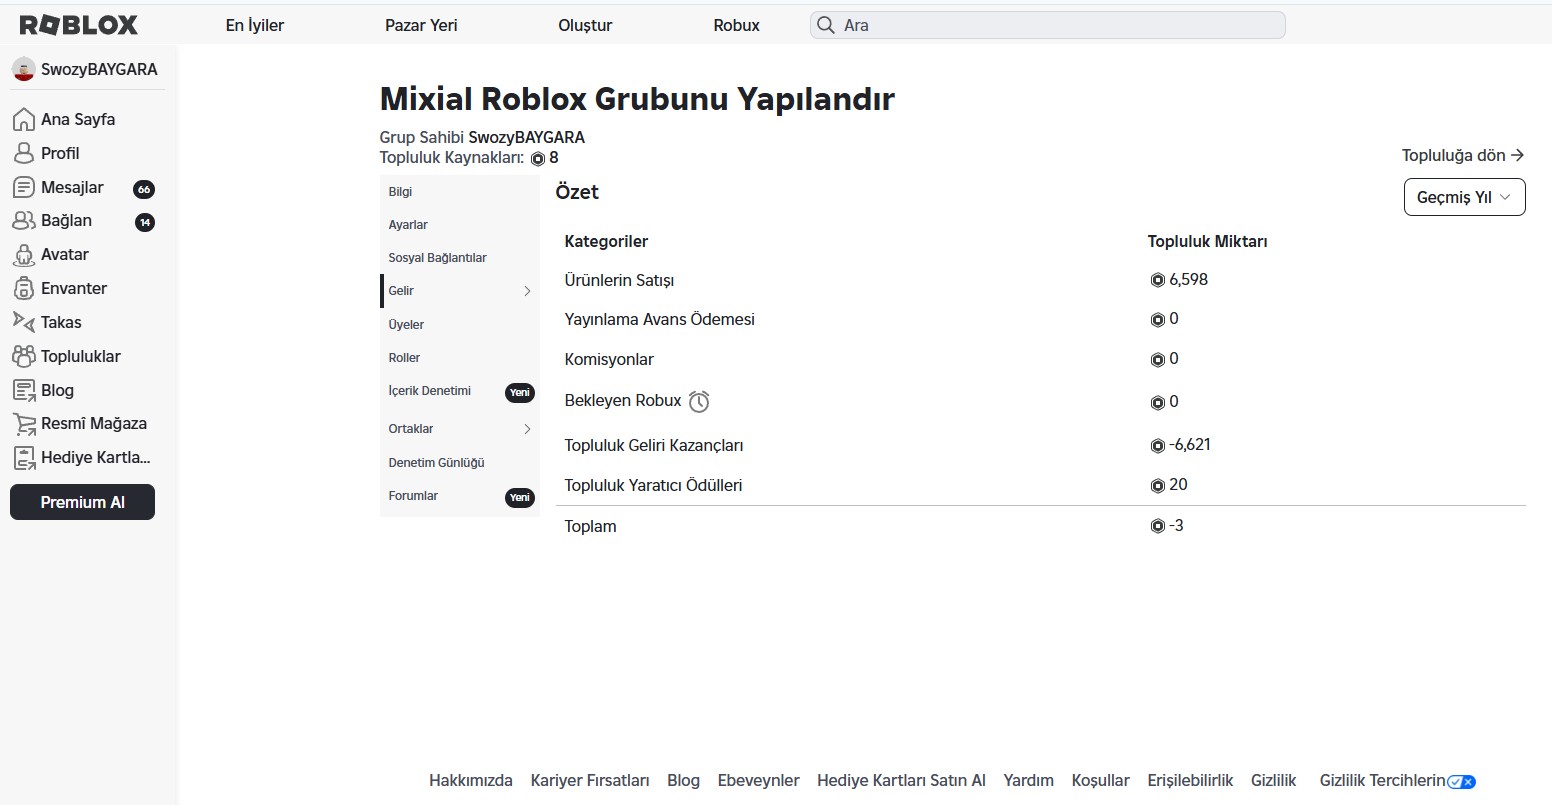Open the SwozyBAYGARA group owner link
The width and height of the screenshot is (1552, 805).
pos(526,137)
